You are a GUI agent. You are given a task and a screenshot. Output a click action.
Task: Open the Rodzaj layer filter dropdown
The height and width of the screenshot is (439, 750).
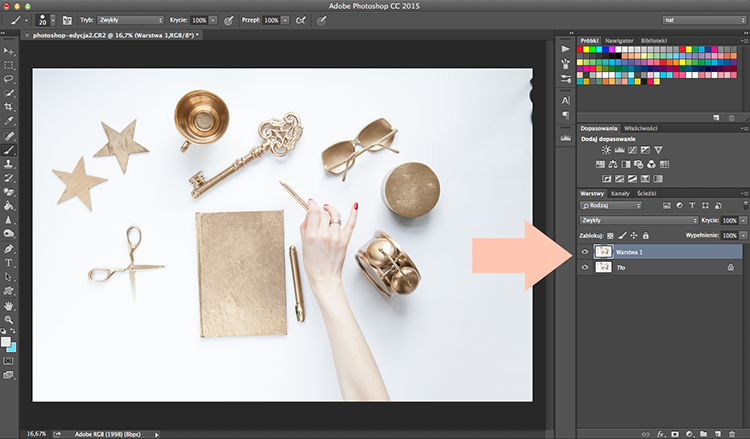[x=611, y=206]
